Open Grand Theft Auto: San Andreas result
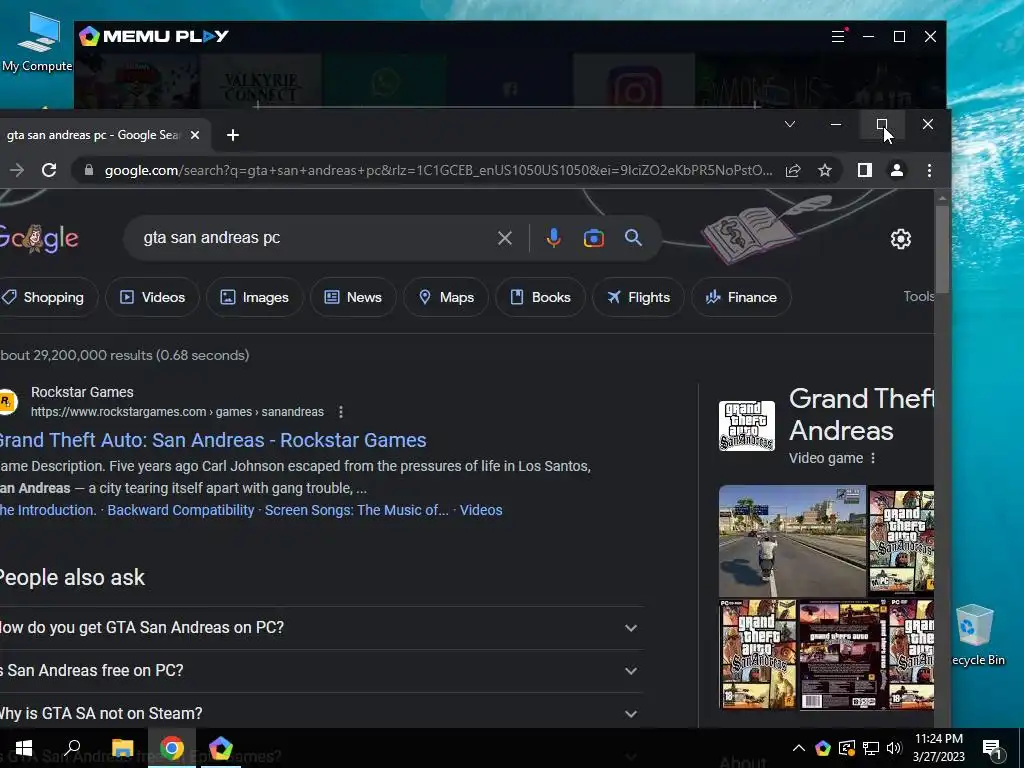This screenshot has height=768, width=1024. pyautogui.click(x=213, y=440)
